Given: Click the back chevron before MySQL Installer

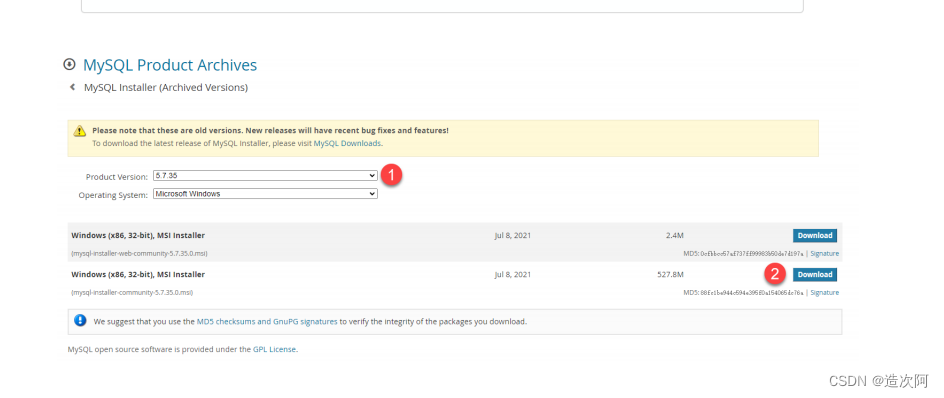Looking at the screenshot, I should (72, 87).
